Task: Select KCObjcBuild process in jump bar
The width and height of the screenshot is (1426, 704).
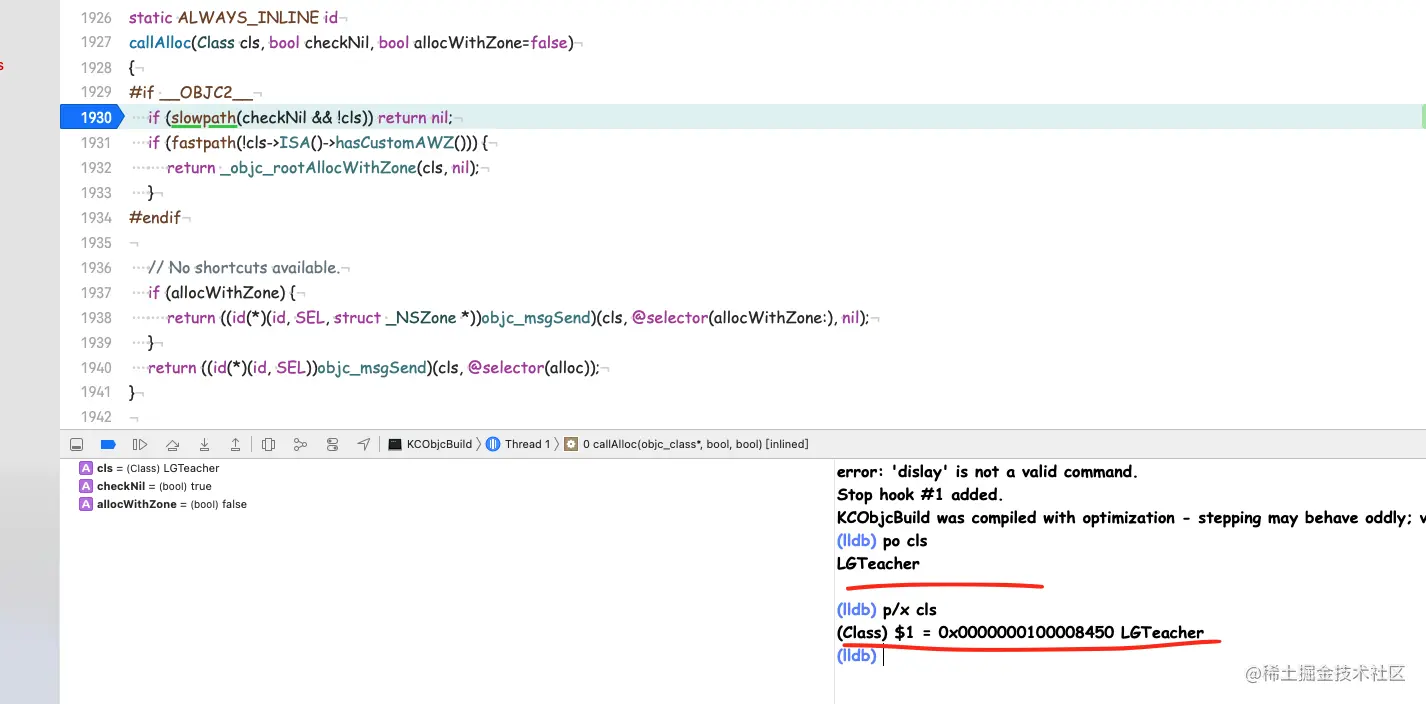Action: (x=430, y=444)
